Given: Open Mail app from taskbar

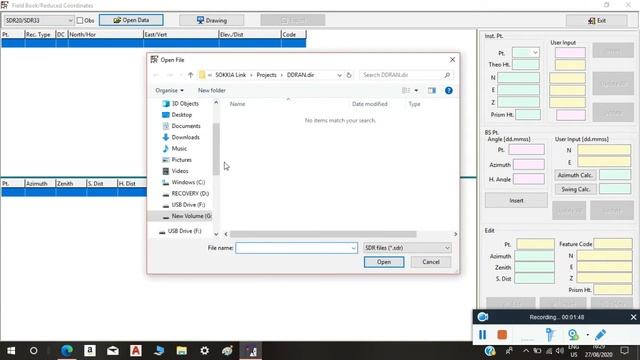Looking at the screenshot, I should pyautogui.click(x=113, y=351).
